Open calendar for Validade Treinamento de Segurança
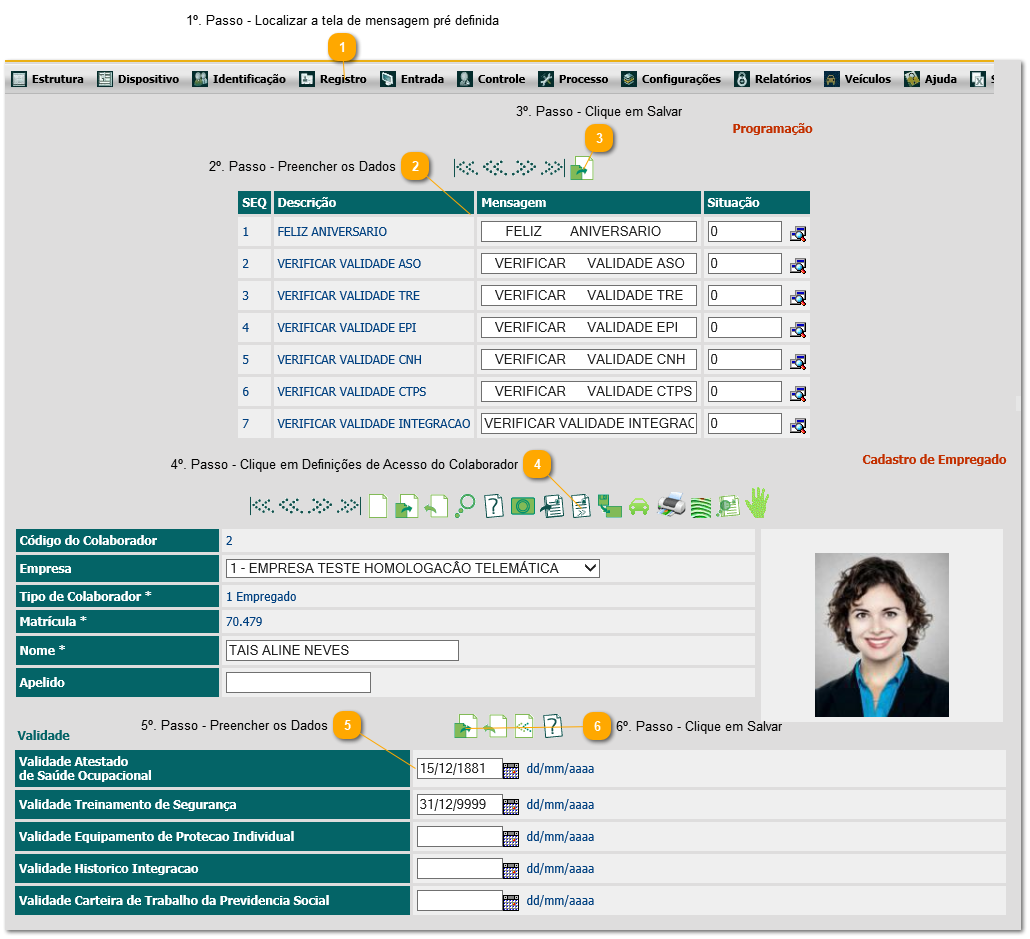1030x939 pixels. point(510,806)
